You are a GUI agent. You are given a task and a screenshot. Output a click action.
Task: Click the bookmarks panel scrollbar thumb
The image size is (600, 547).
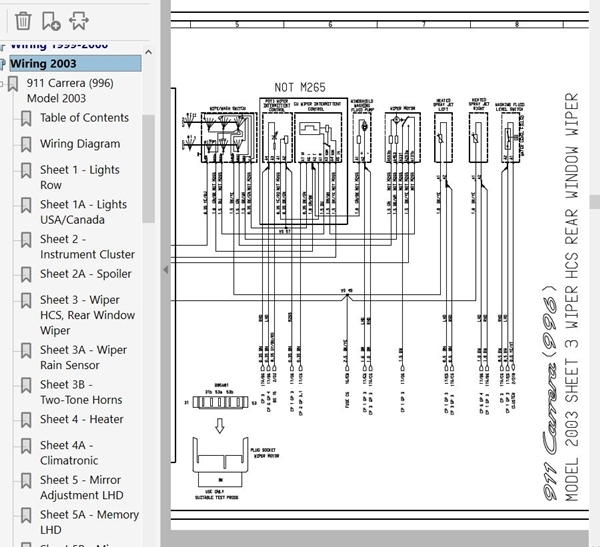click(x=148, y=168)
